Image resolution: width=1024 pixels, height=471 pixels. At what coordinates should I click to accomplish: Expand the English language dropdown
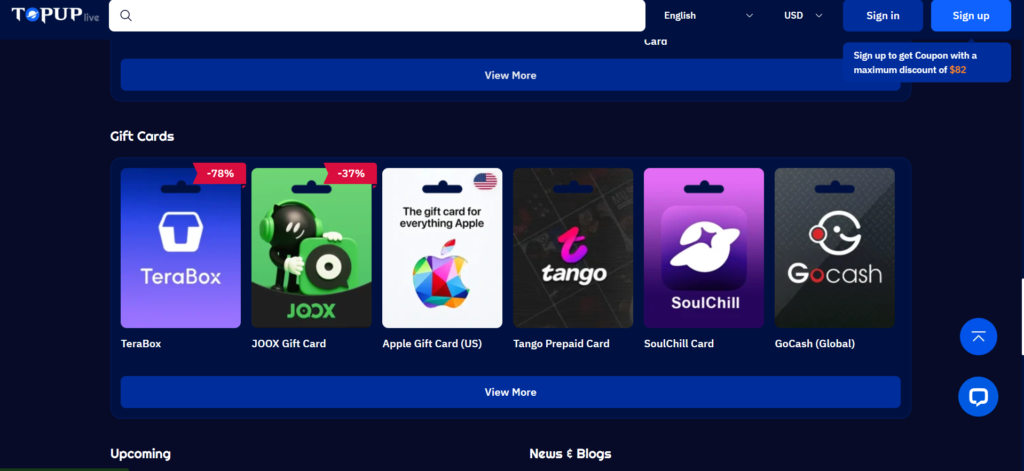coord(709,16)
